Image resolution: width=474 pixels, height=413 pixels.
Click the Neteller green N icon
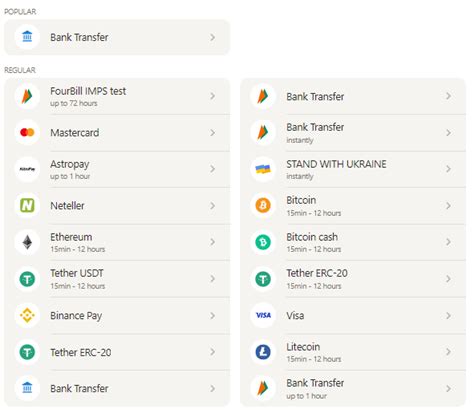[x=27, y=206]
